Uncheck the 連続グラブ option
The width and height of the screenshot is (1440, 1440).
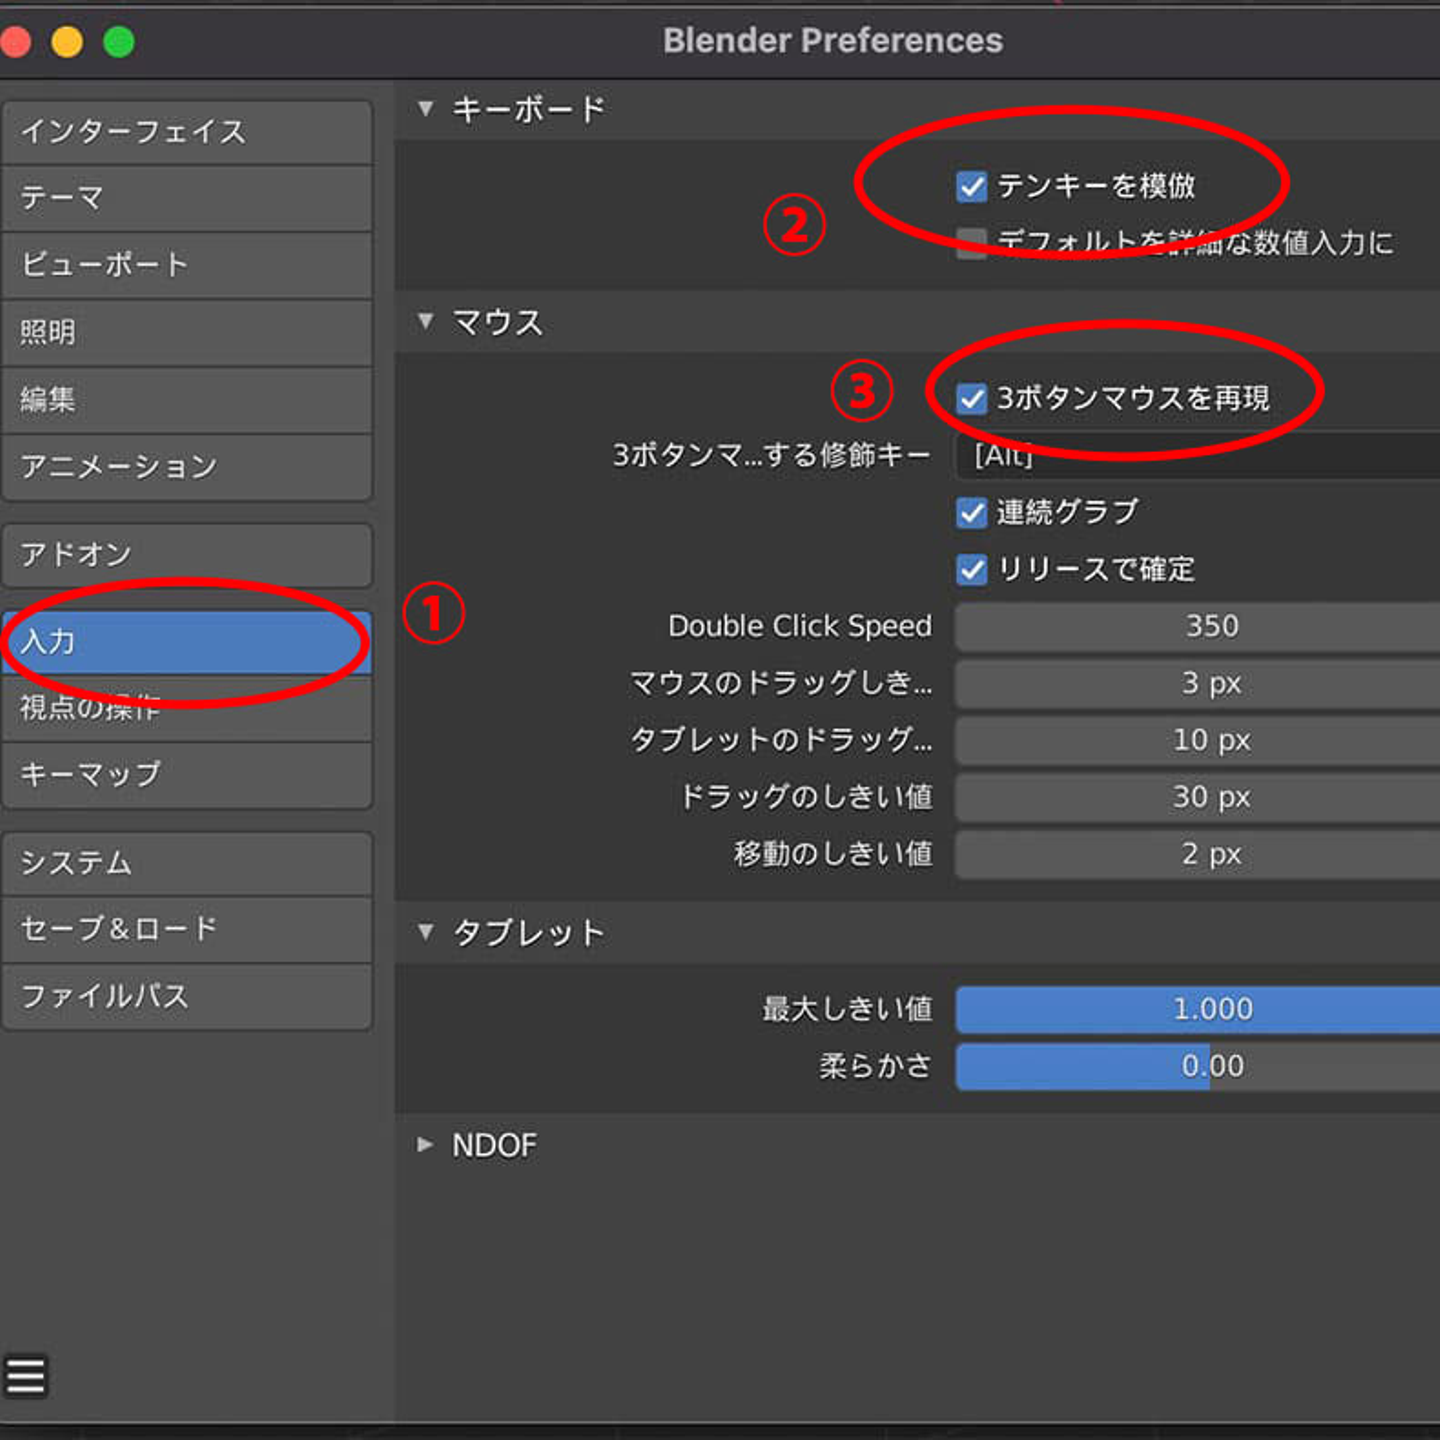971,513
